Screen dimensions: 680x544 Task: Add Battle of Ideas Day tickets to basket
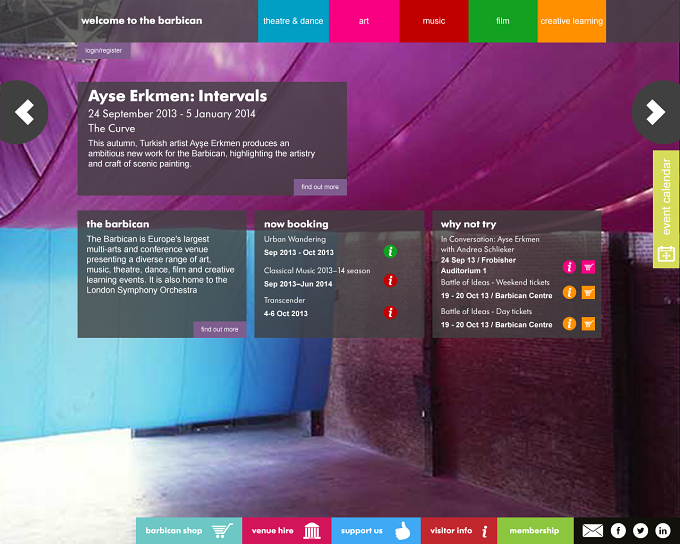(588, 324)
